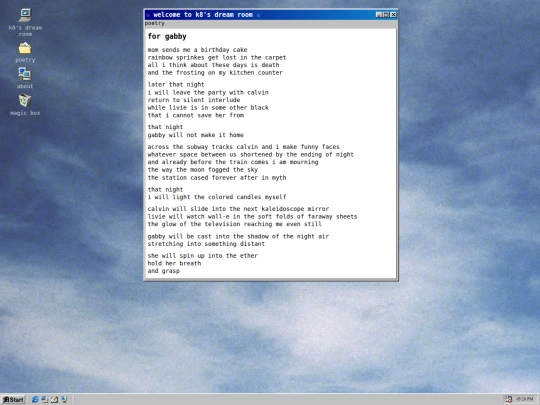The width and height of the screenshot is (540, 405).
Task: Click the line 'and the frosting on my kitchen counter'
Action: click(215, 73)
